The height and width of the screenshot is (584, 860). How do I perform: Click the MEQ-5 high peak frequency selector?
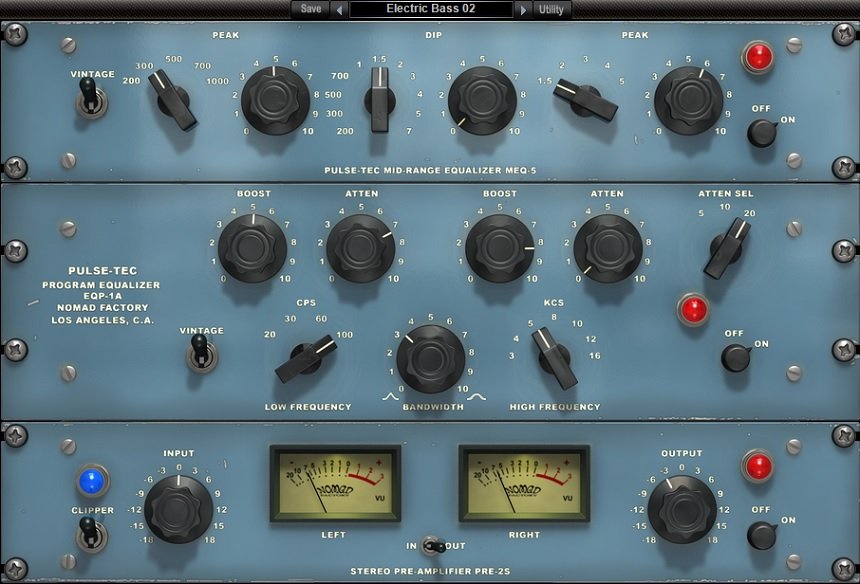(x=585, y=100)
